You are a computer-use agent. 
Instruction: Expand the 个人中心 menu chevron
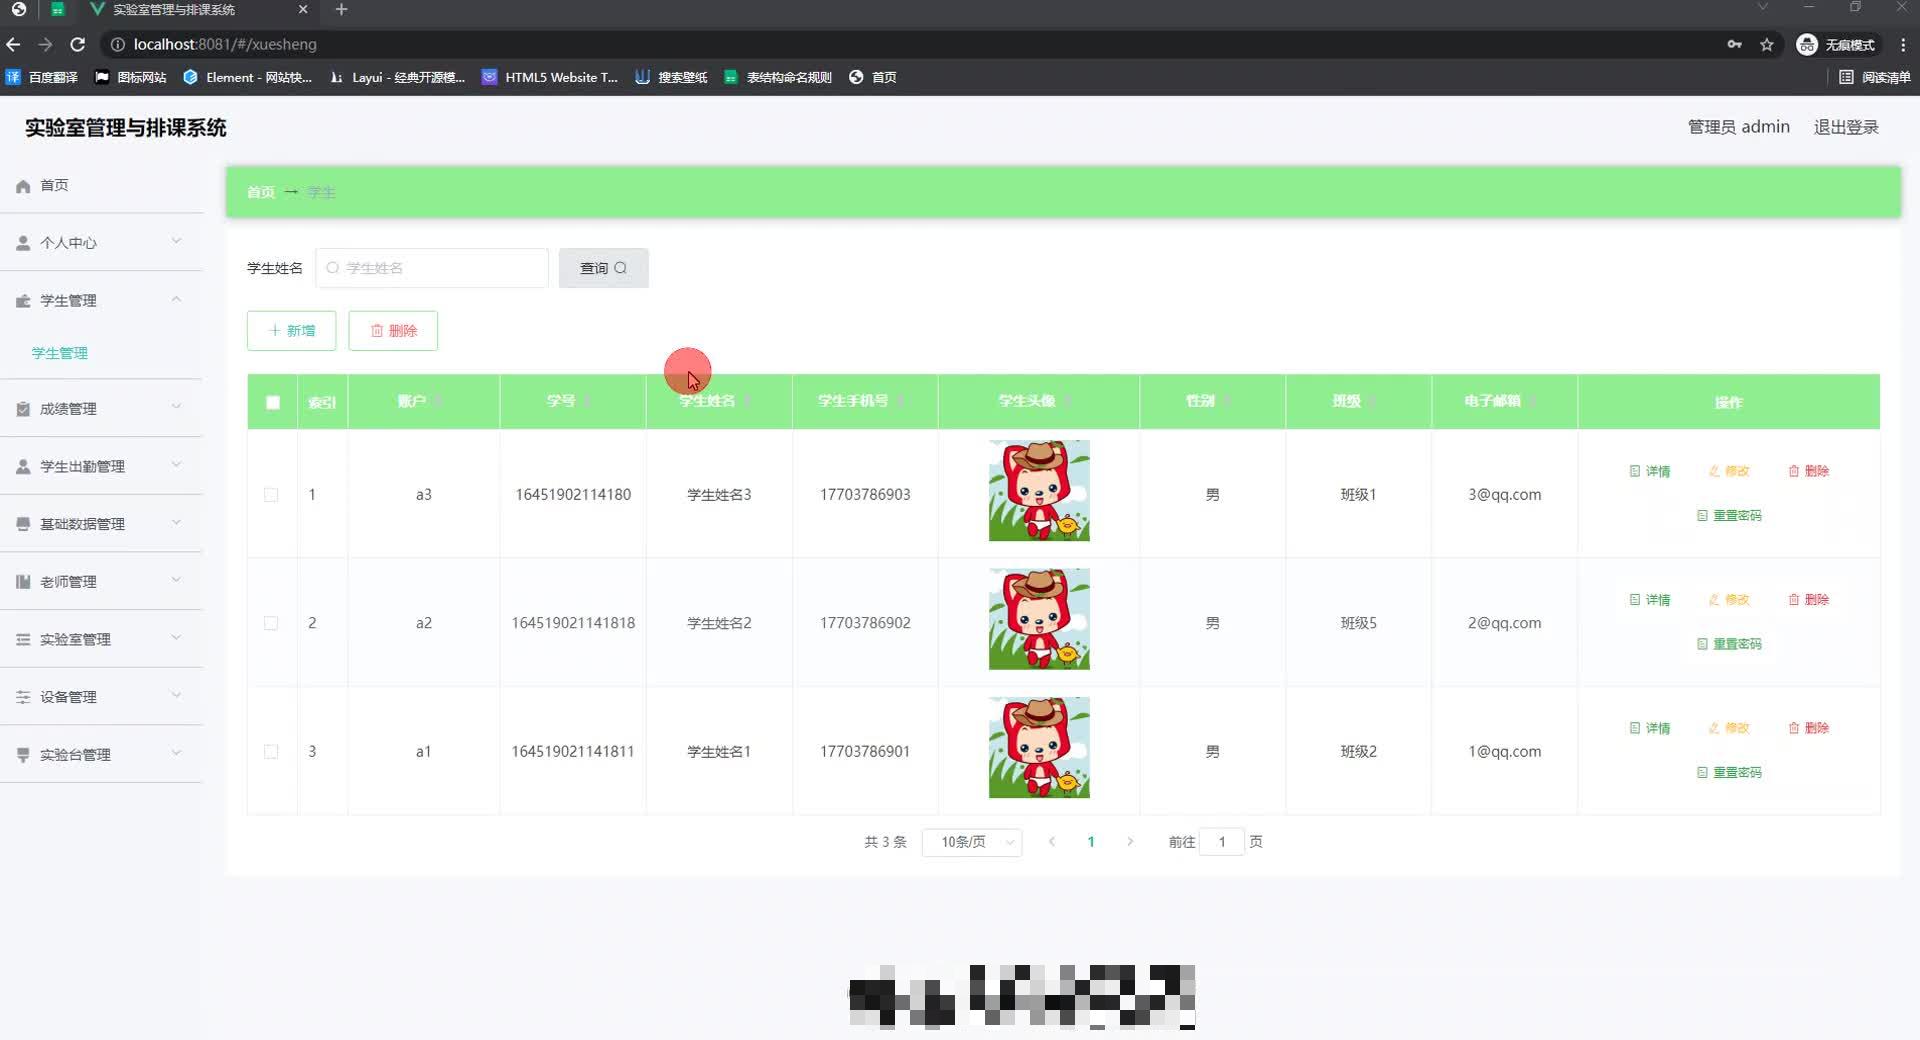coord(176,241)
